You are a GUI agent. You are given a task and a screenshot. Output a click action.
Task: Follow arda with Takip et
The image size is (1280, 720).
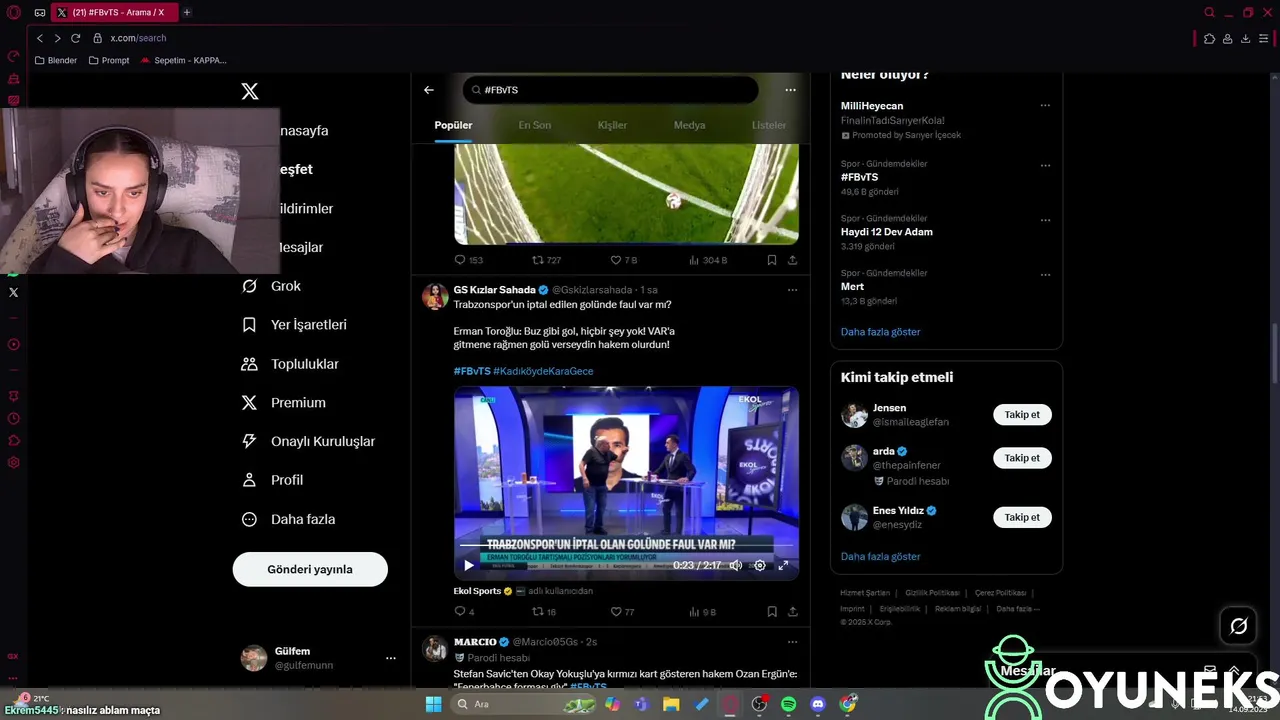[x=1022, y=458]
